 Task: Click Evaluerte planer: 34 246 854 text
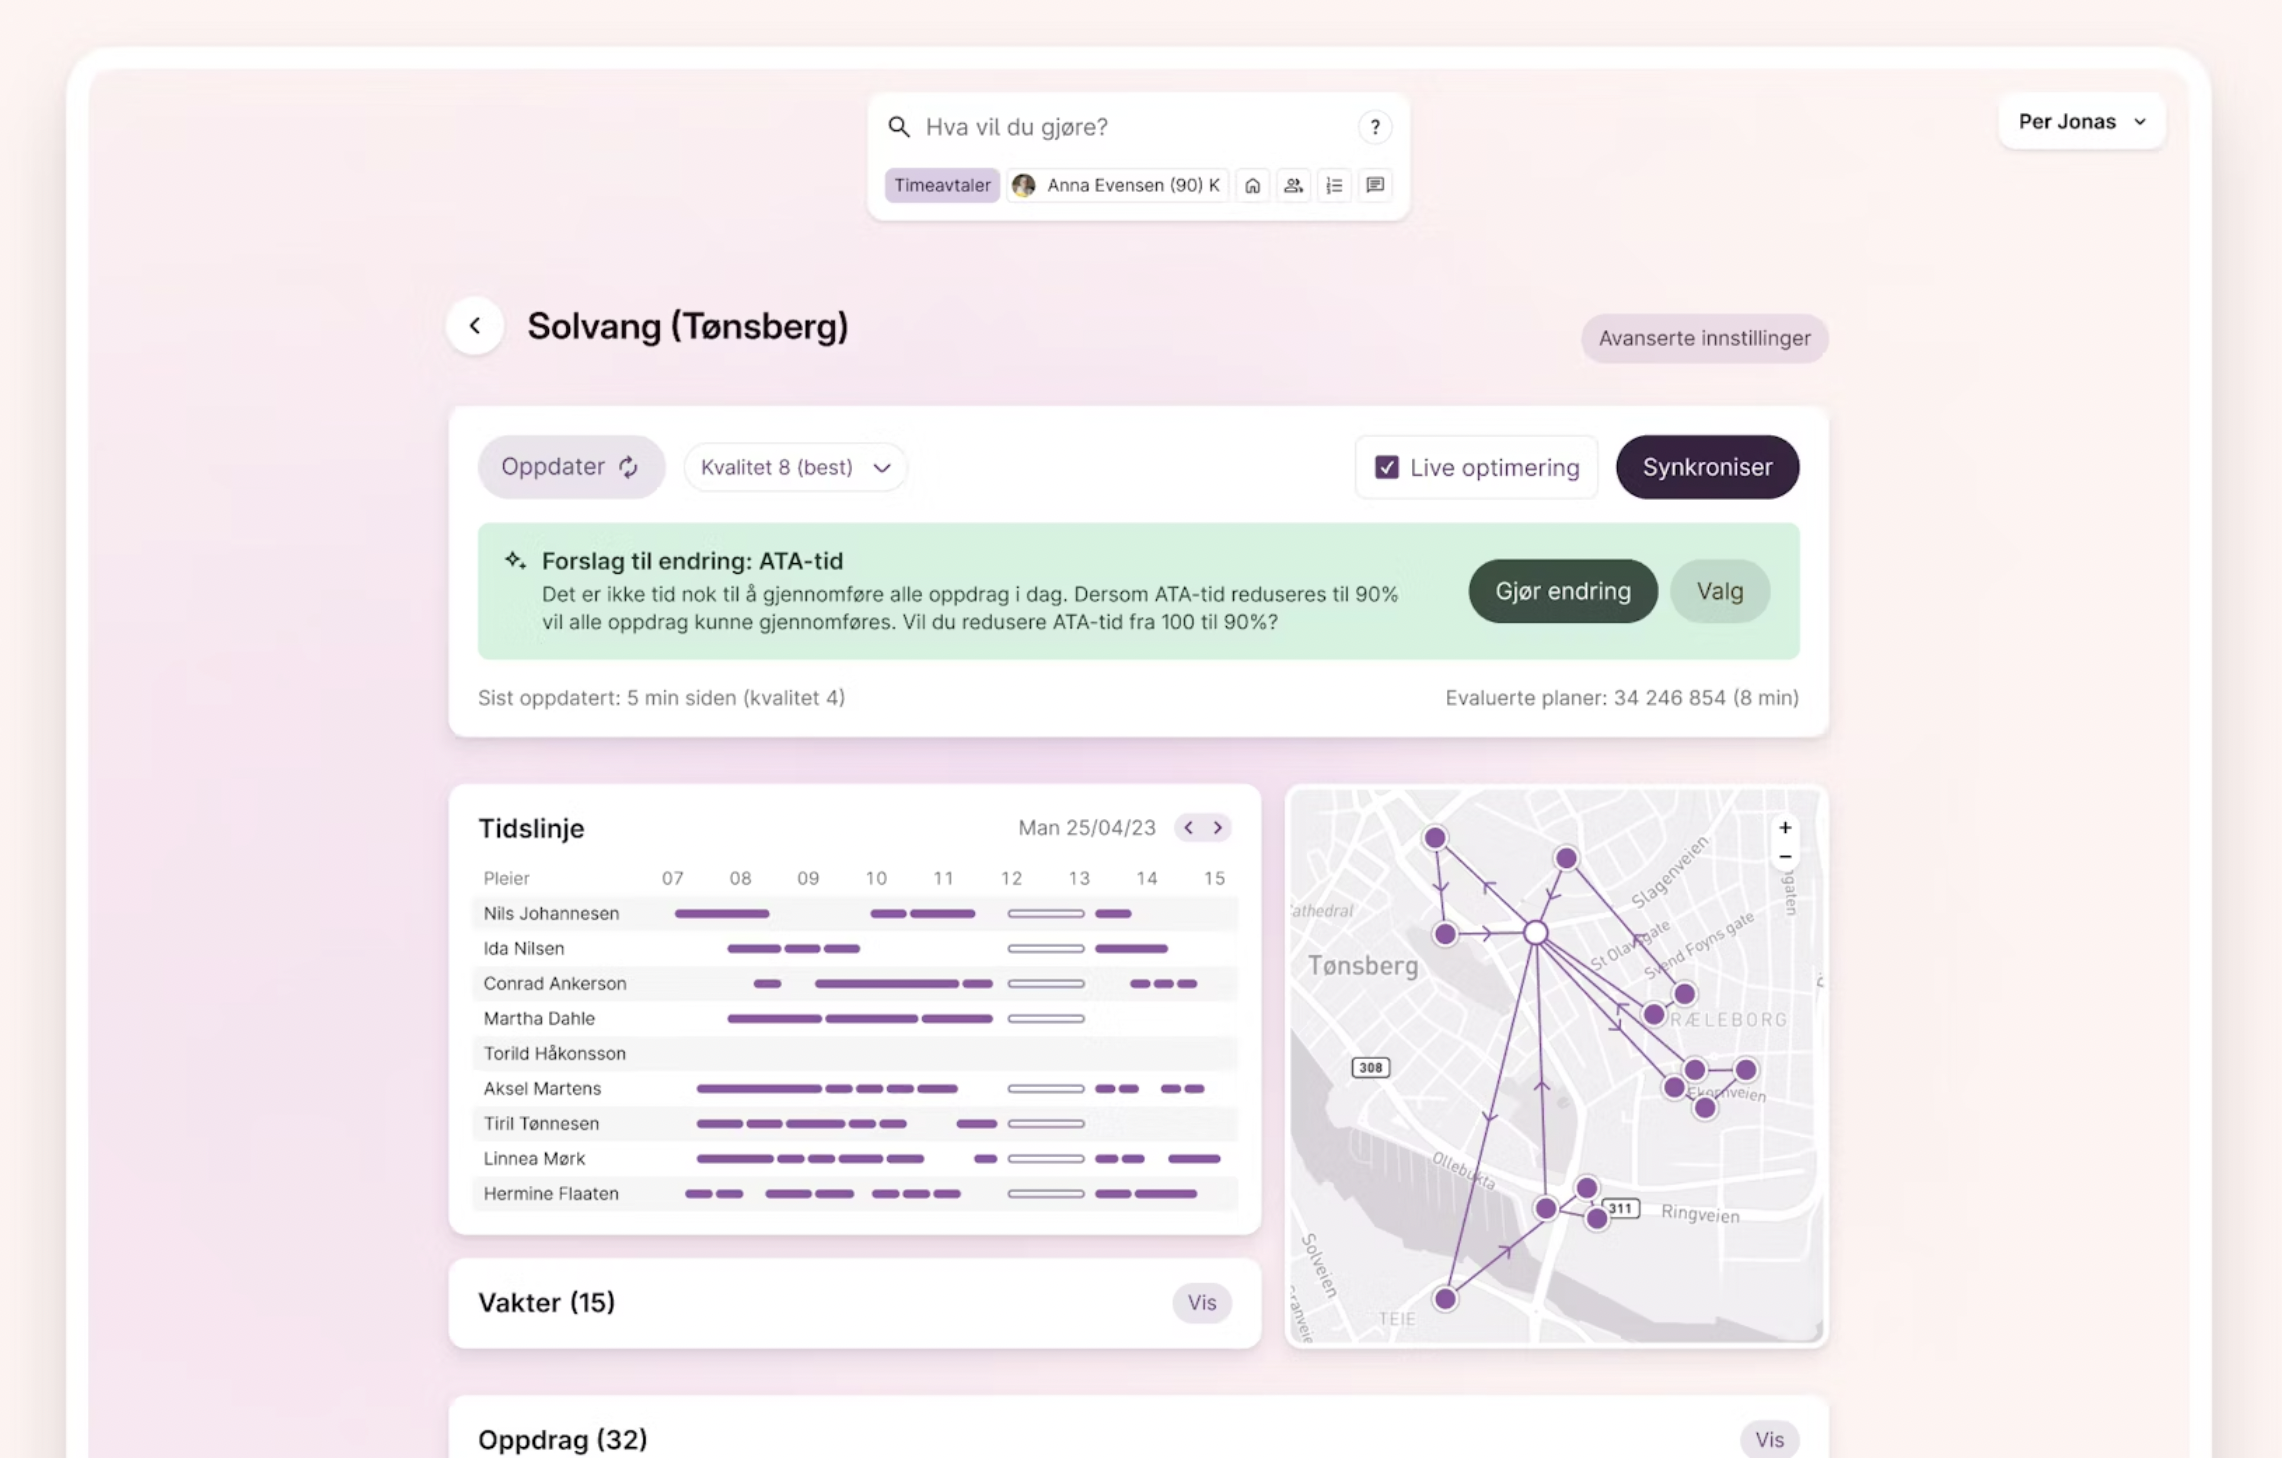click(1621, 698)
